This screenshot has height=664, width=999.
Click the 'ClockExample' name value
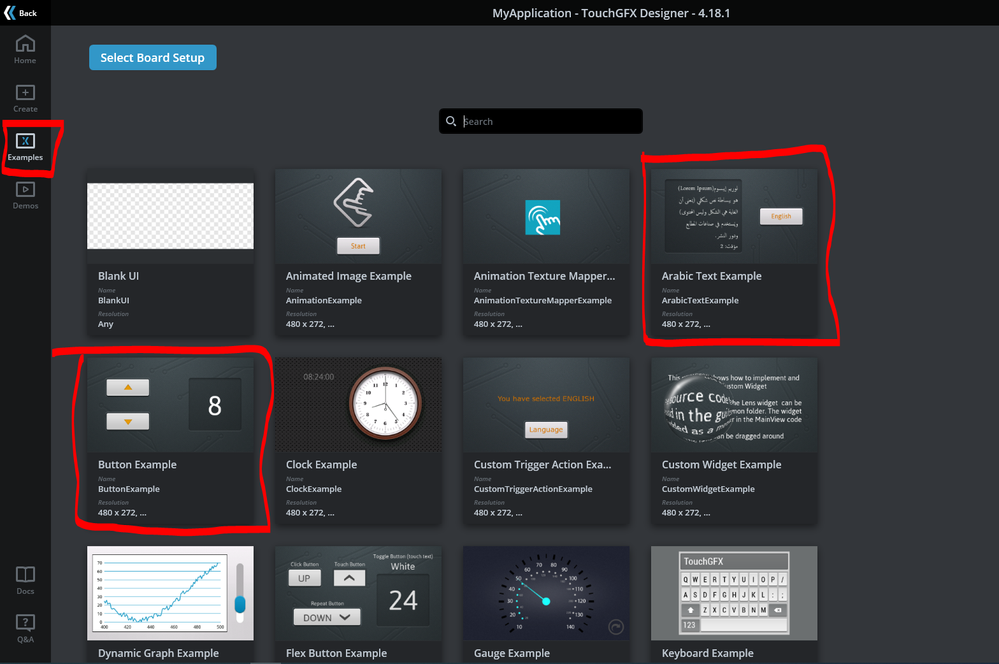click(x=314, y=489)
